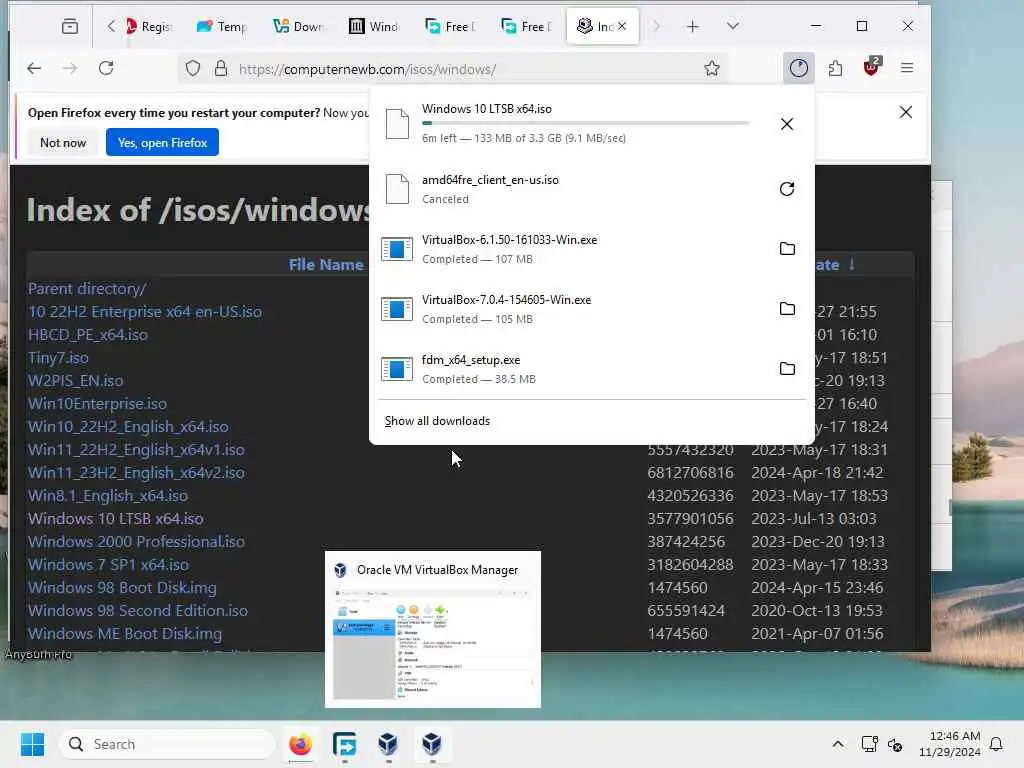Download Win10Enterprise.iso
This screenshot has width=1024, height=768.
pos(97,404)
